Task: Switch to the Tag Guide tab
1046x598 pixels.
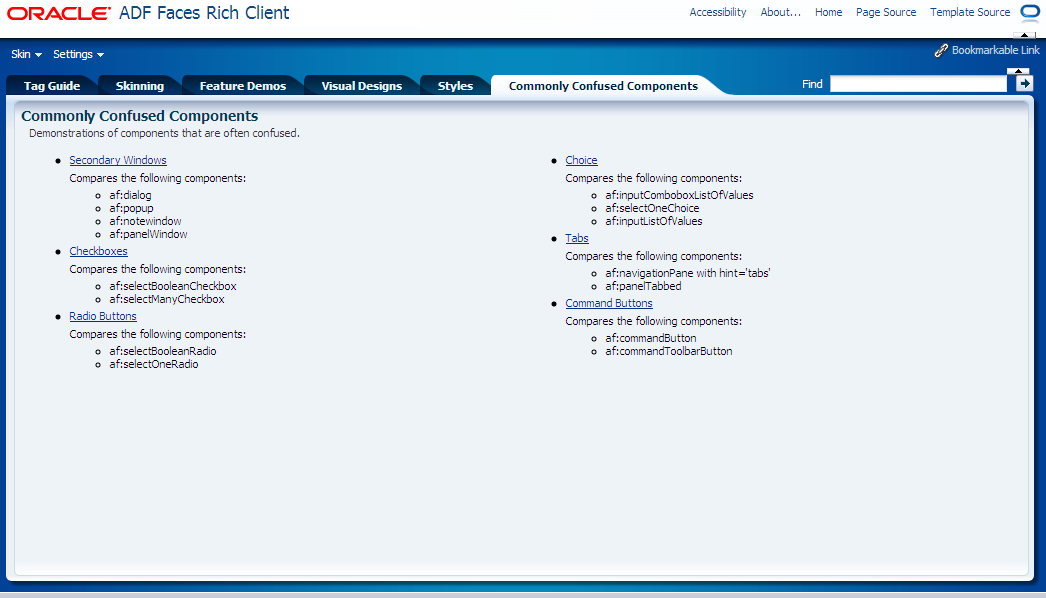Action: [x=51, y=85]
